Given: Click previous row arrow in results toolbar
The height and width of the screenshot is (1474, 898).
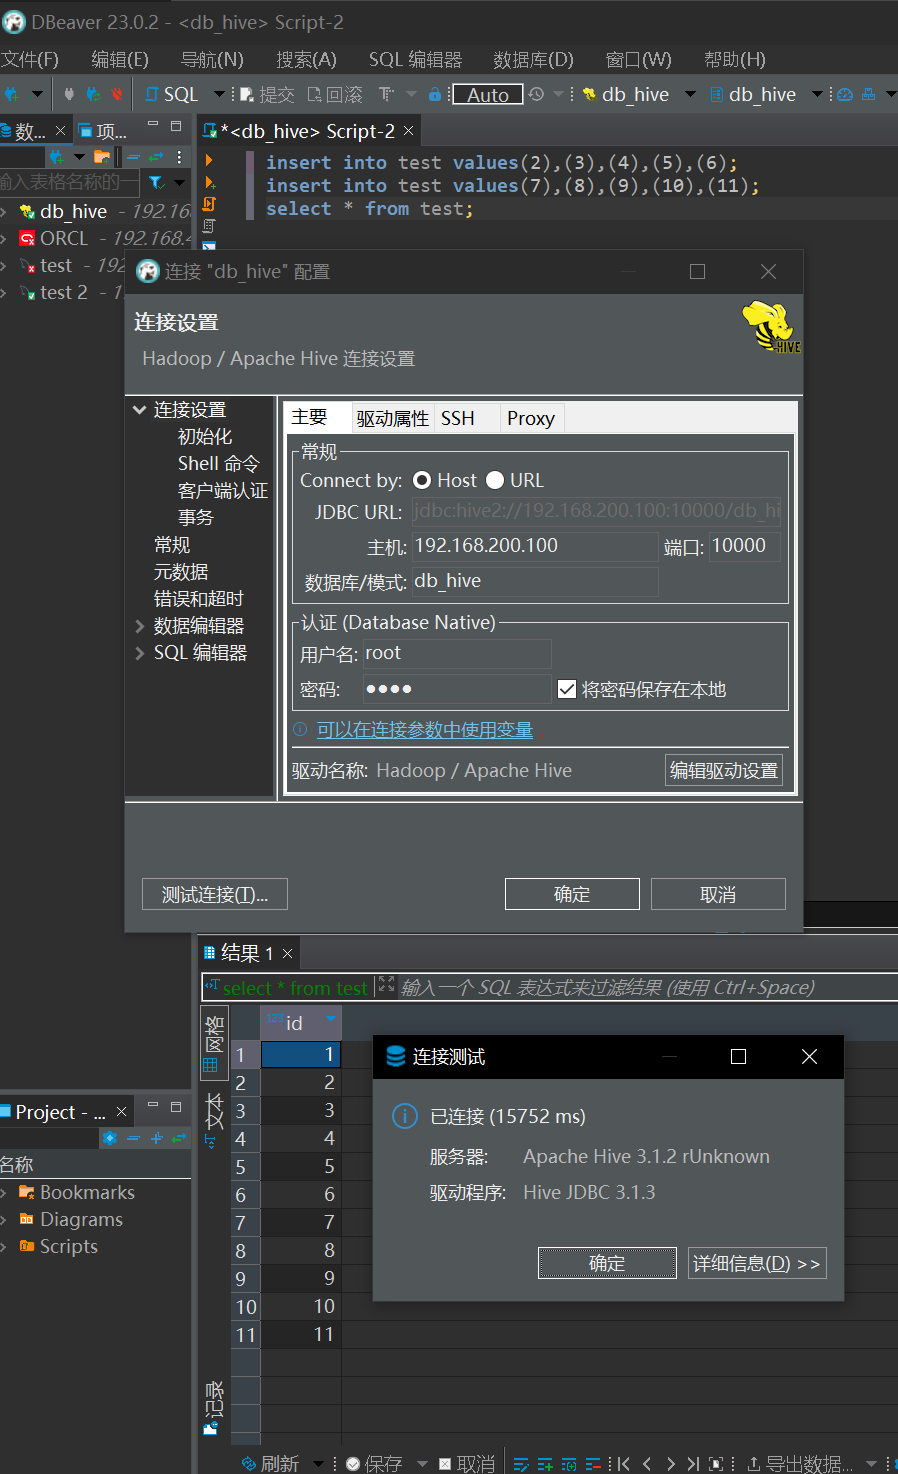Looking at the screenshot, I should 647,1464.
